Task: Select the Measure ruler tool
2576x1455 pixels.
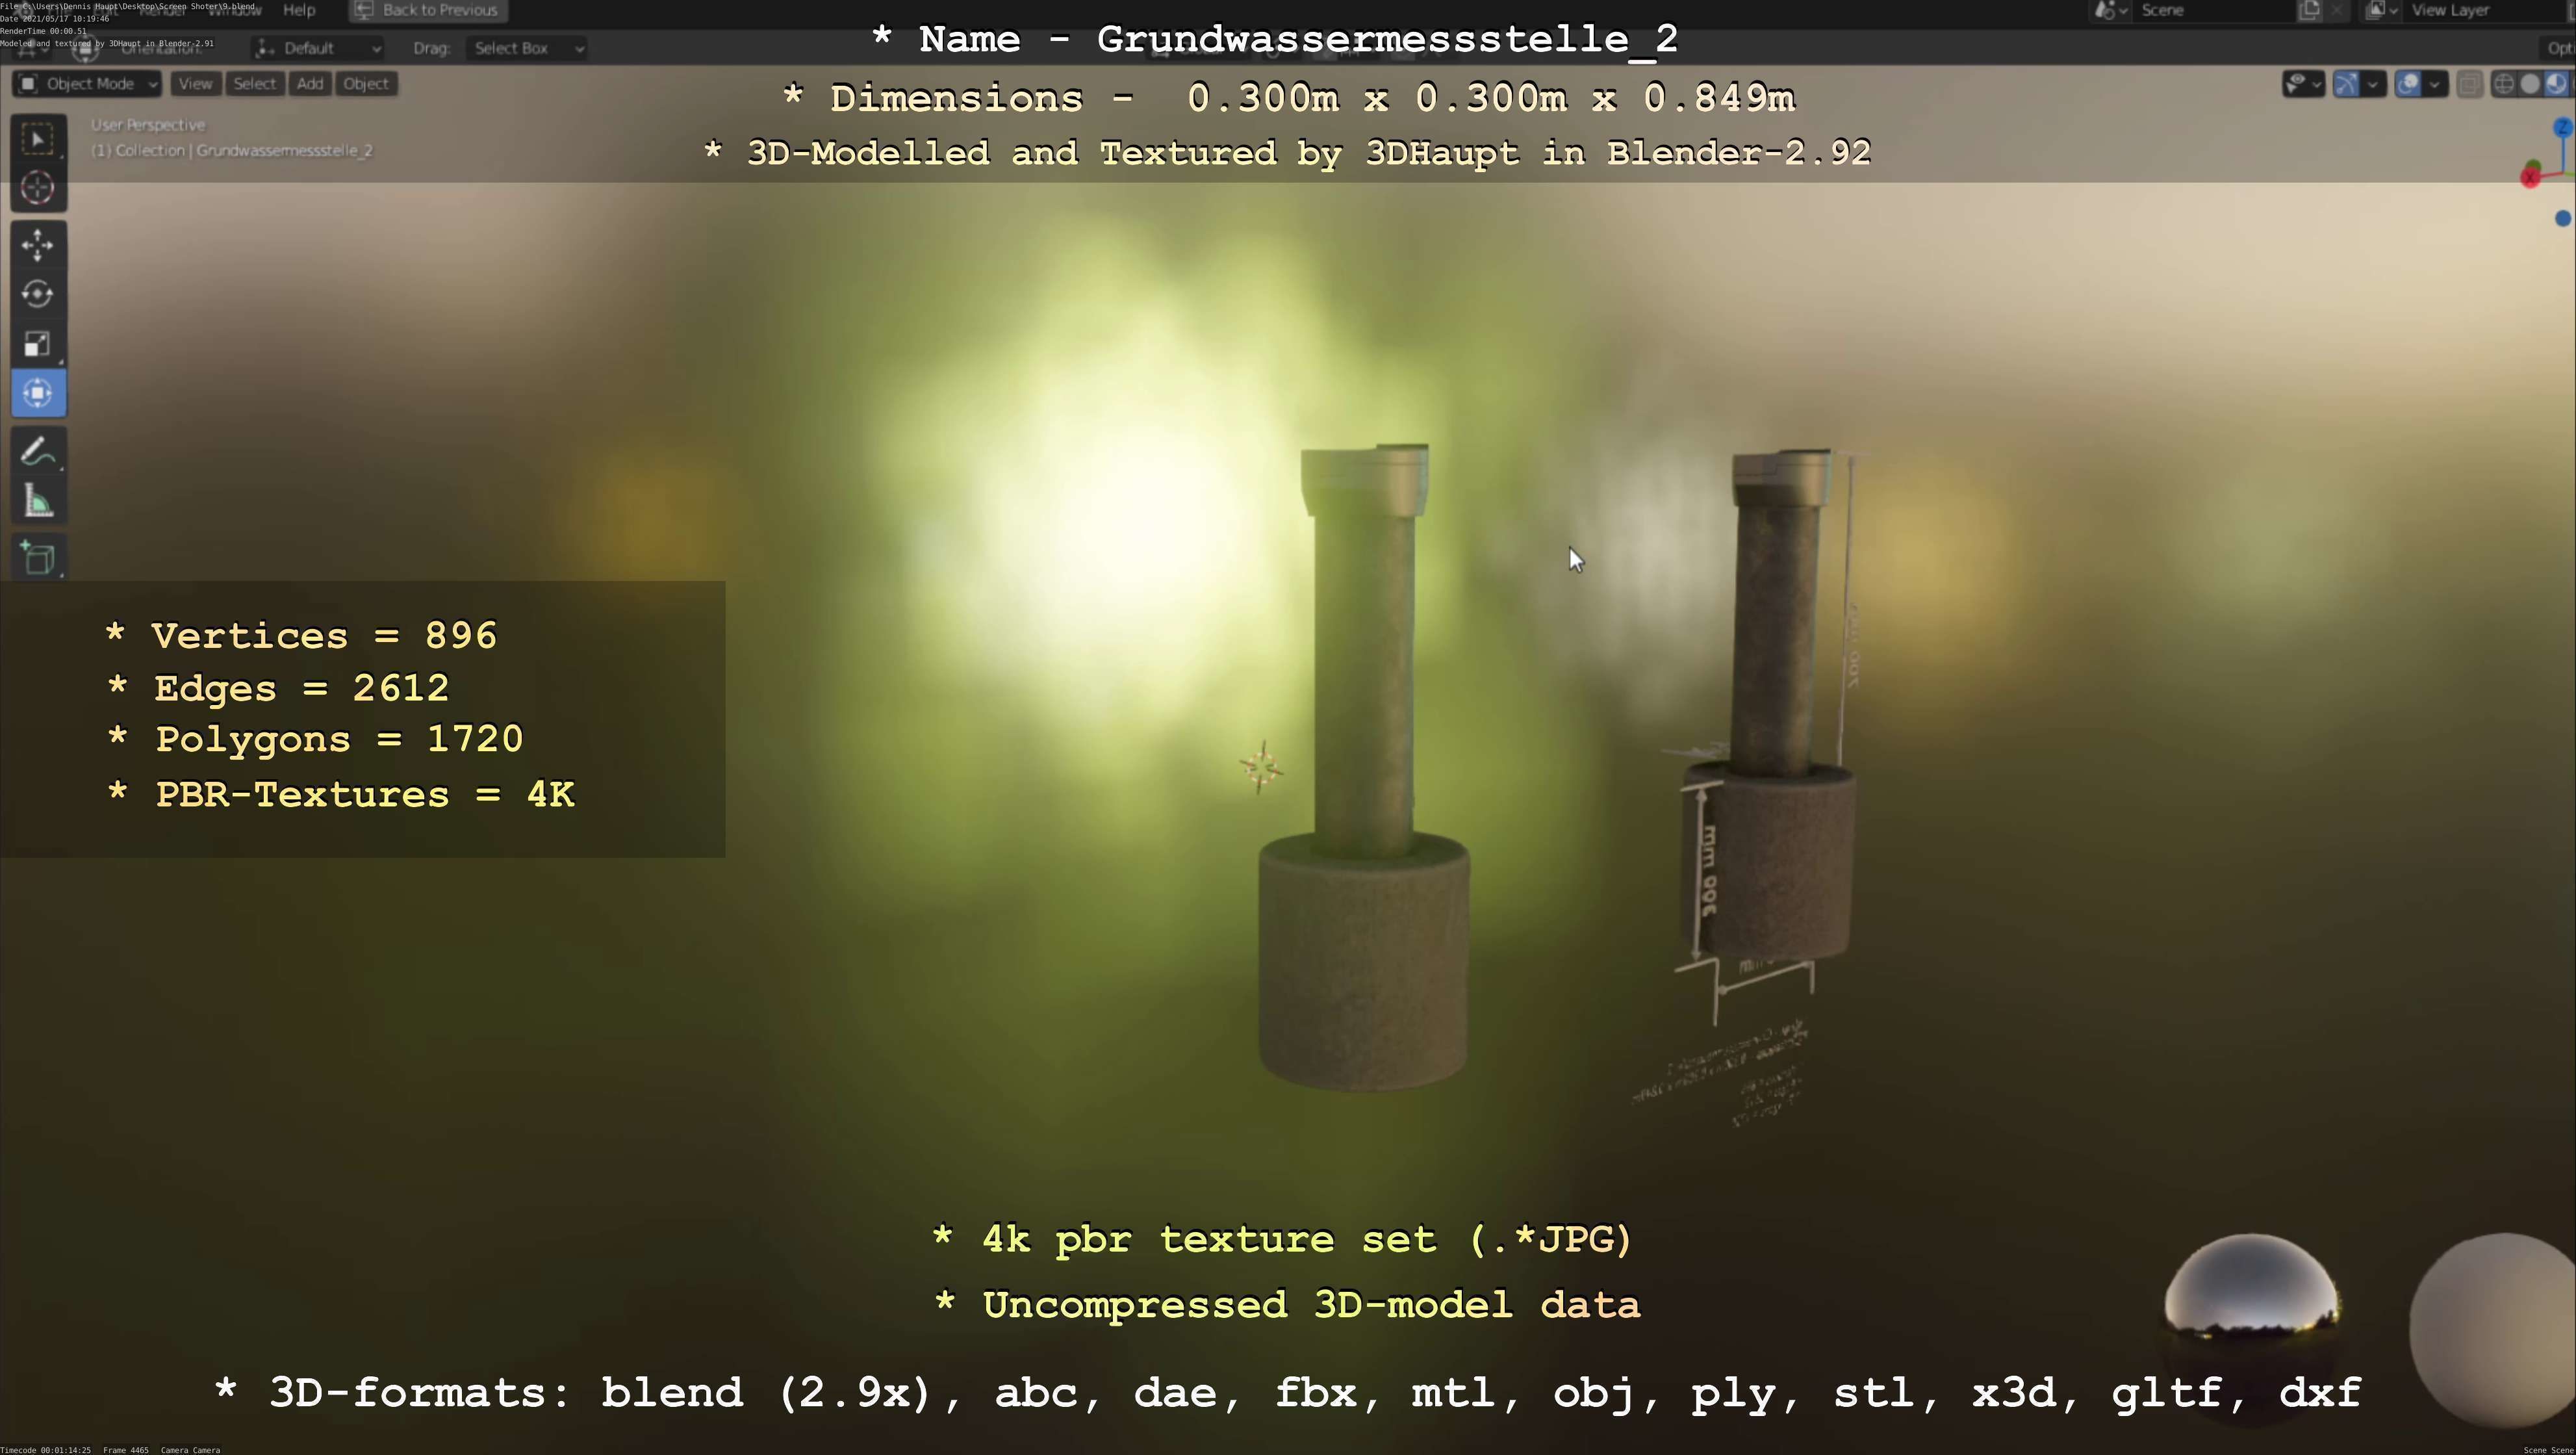Action: [x=38, y=501]
